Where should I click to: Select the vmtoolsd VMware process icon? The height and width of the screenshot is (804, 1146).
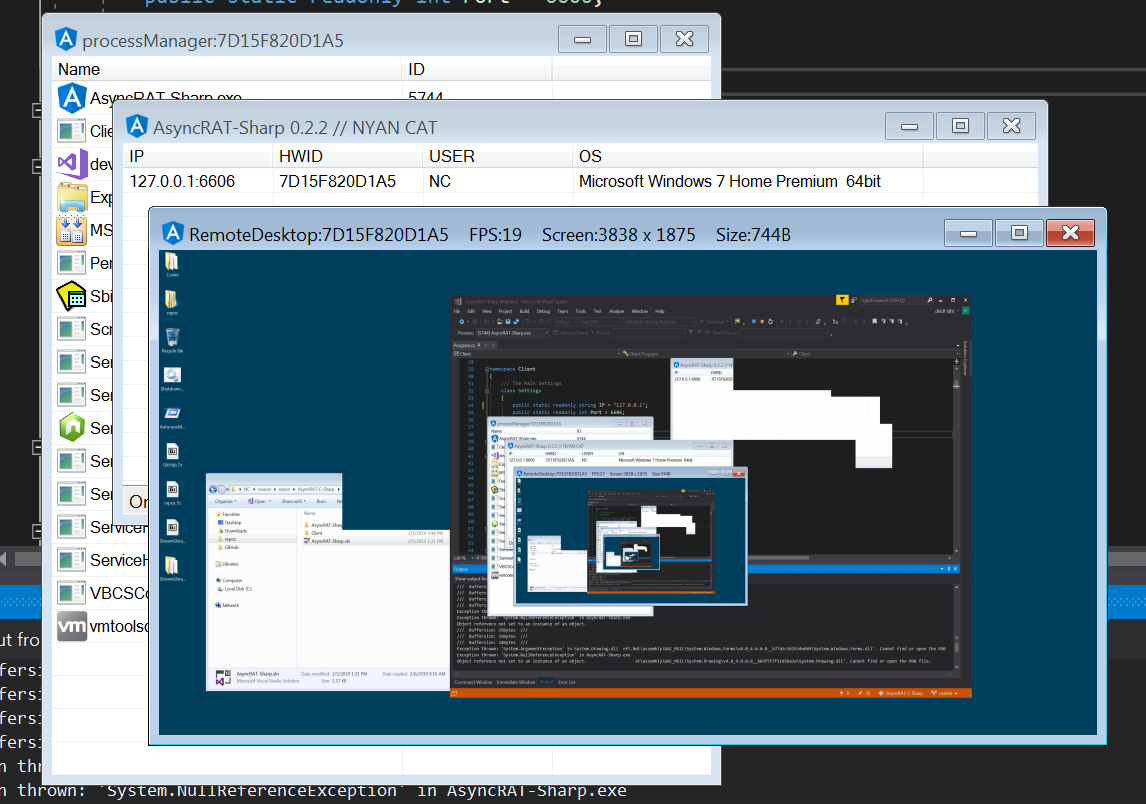[72, 626]
